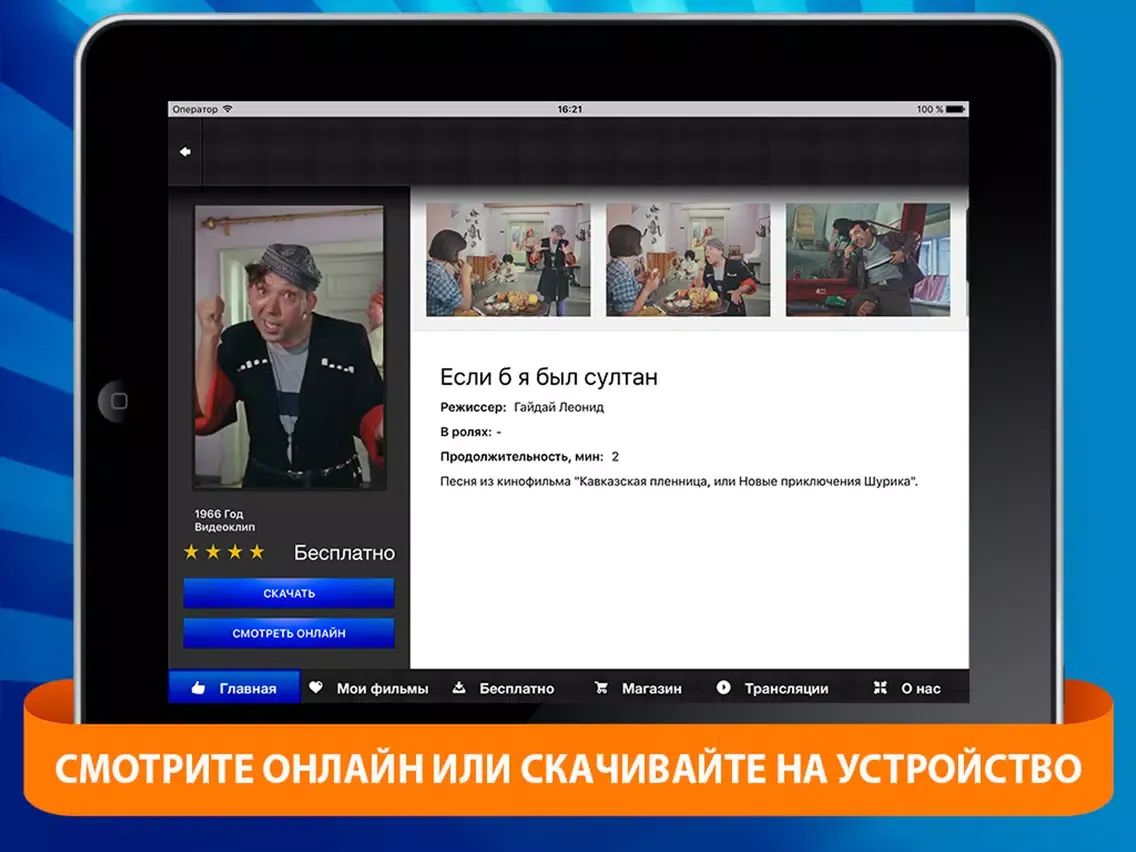Select director name Гайдай Леонид

tap(559, 407)
